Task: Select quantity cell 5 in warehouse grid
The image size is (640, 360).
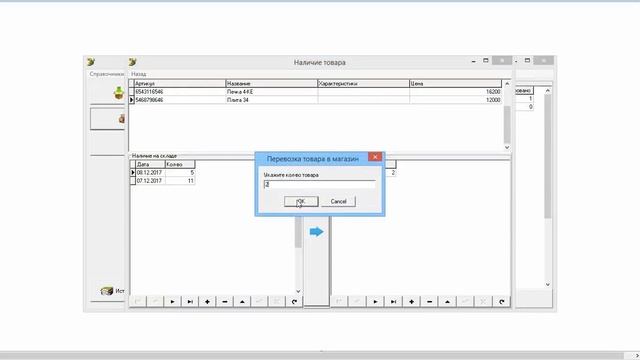Action: (180, 173)
